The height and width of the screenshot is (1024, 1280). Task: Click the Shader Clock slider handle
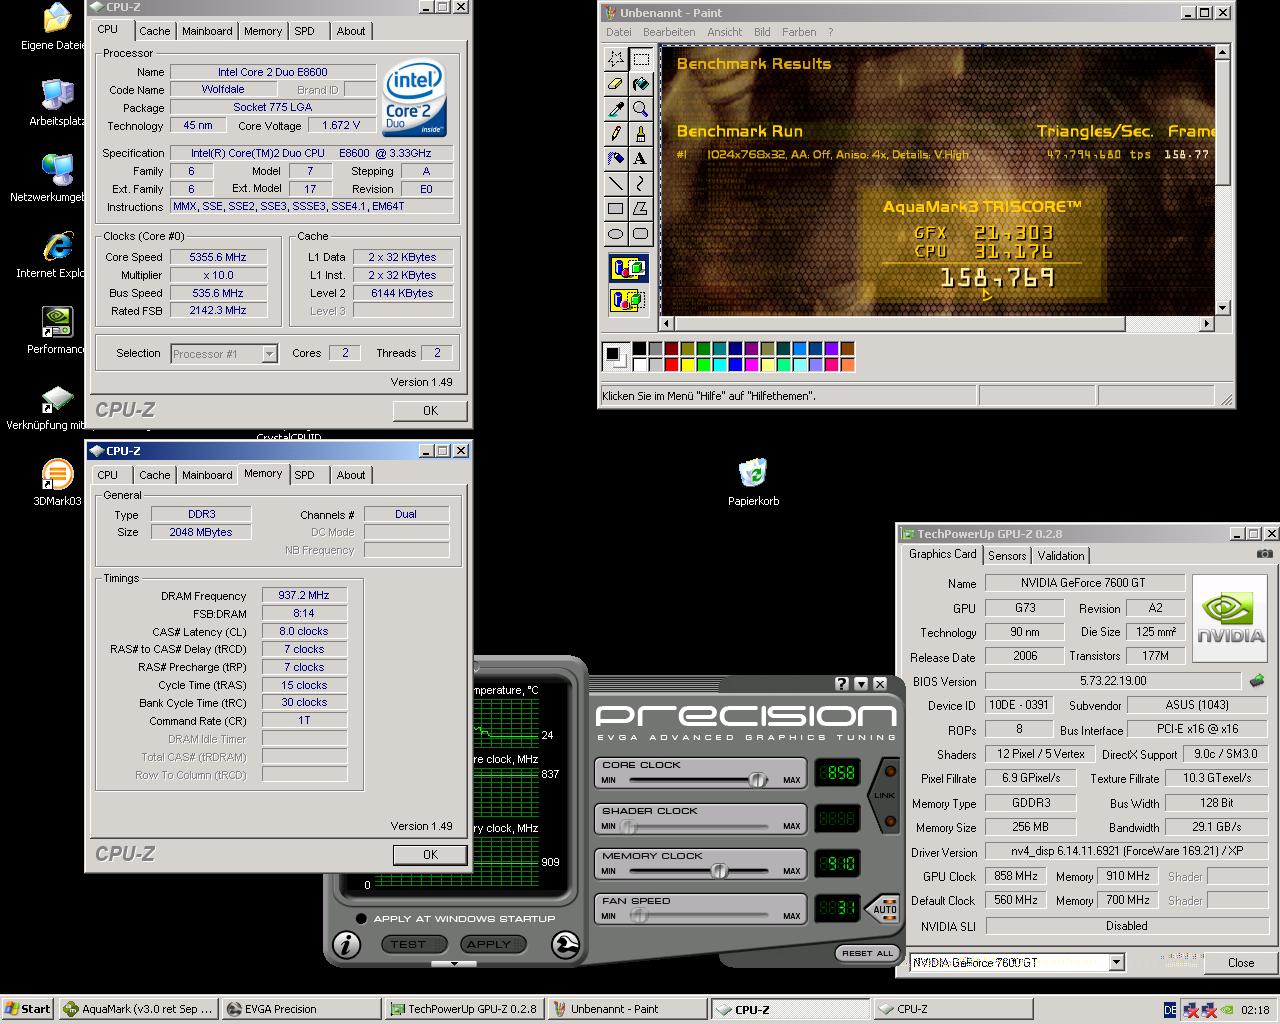pos(628,826)
